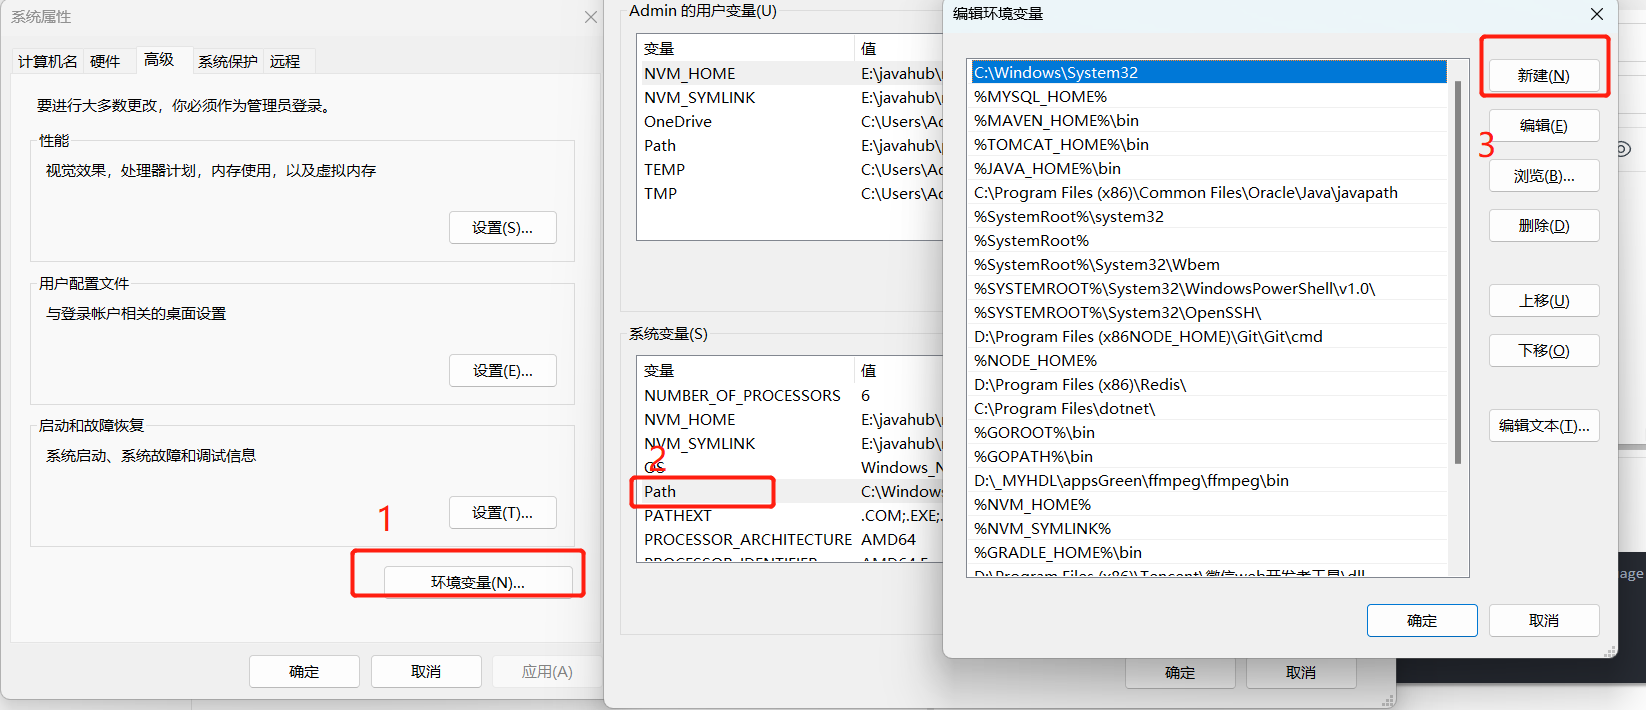Viewport: 1646px width, 710px height.
Task: Open 编辑文本(T)... editor
Action: click(x=1543, y=426)
